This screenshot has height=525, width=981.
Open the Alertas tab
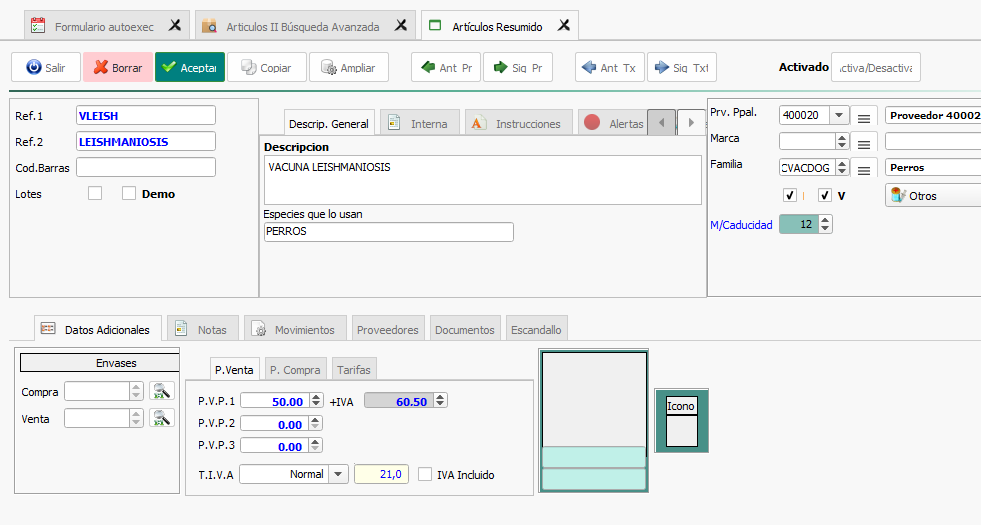613,123
